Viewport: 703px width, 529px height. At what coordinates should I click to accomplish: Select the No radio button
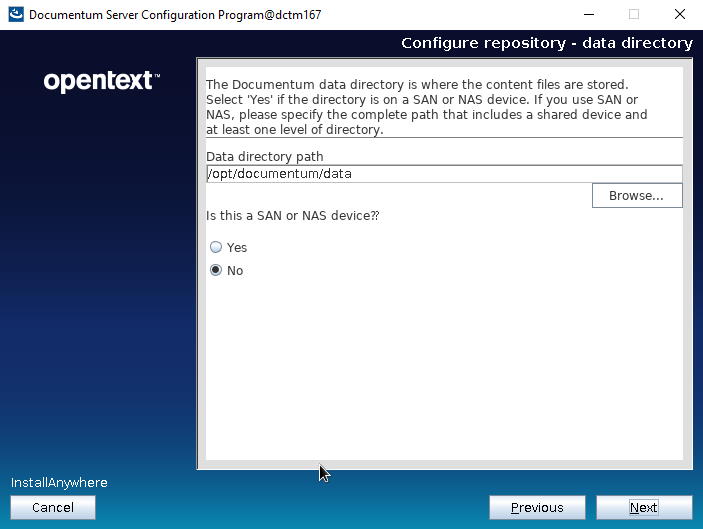(x=216, y=271)
